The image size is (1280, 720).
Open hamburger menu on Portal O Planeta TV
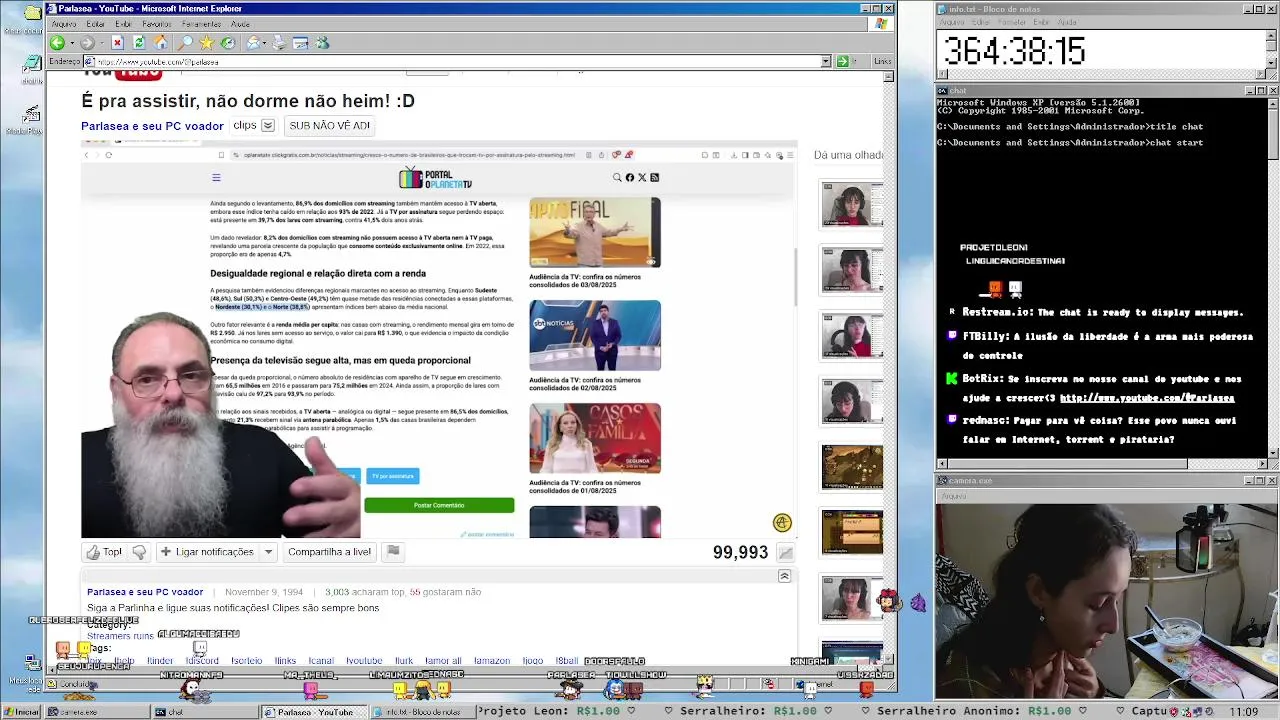[x=216, y=178]
